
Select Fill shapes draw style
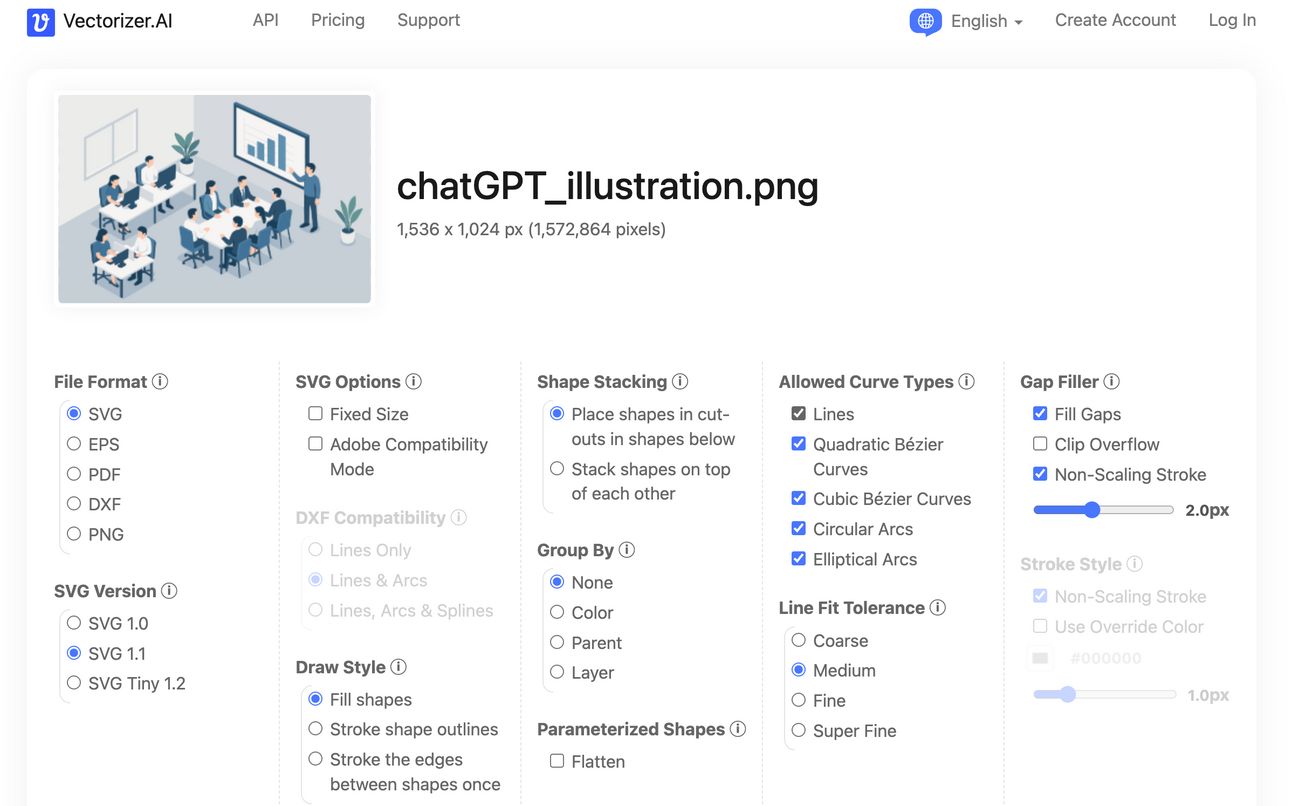pos(315,698)
